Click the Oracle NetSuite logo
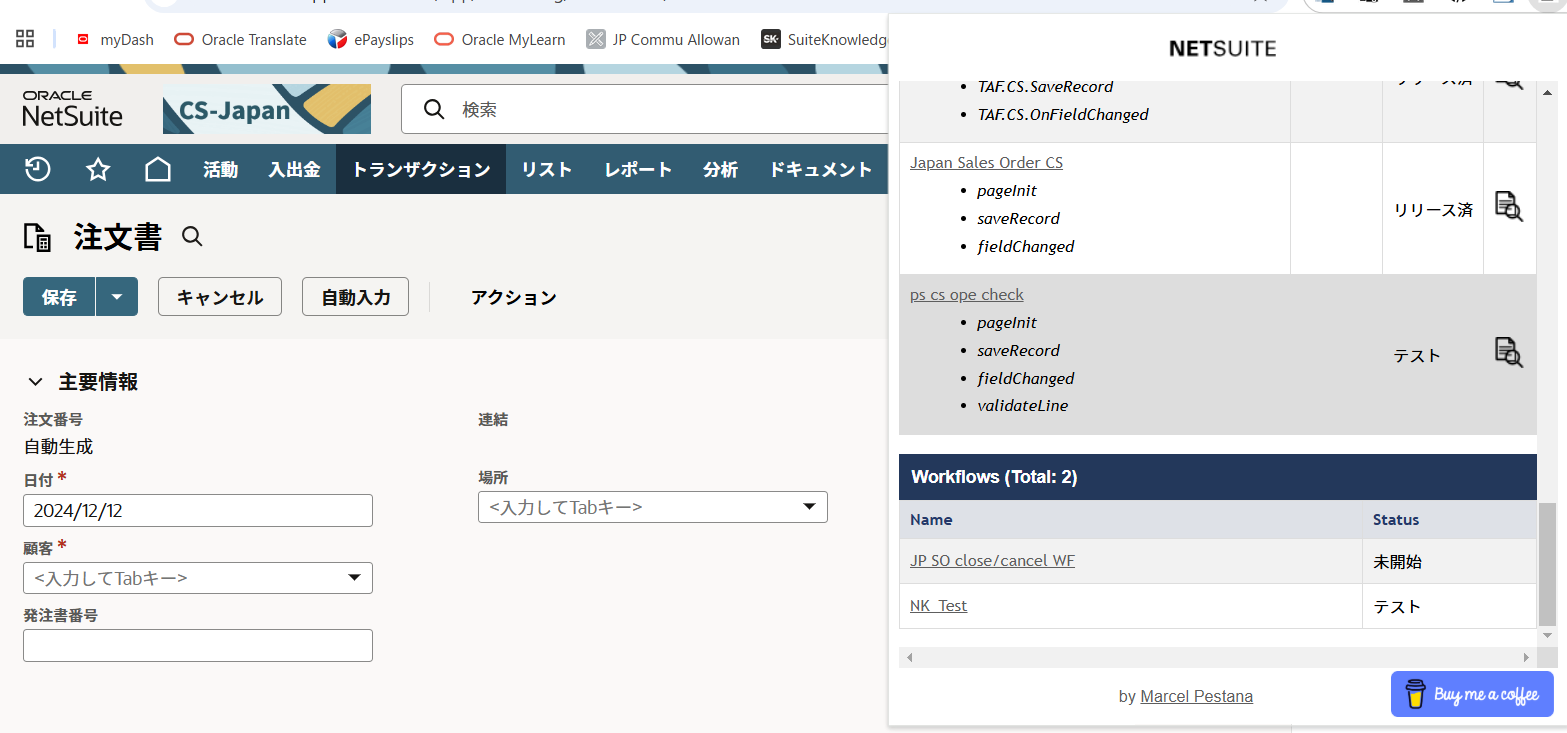 pos(73,108)
